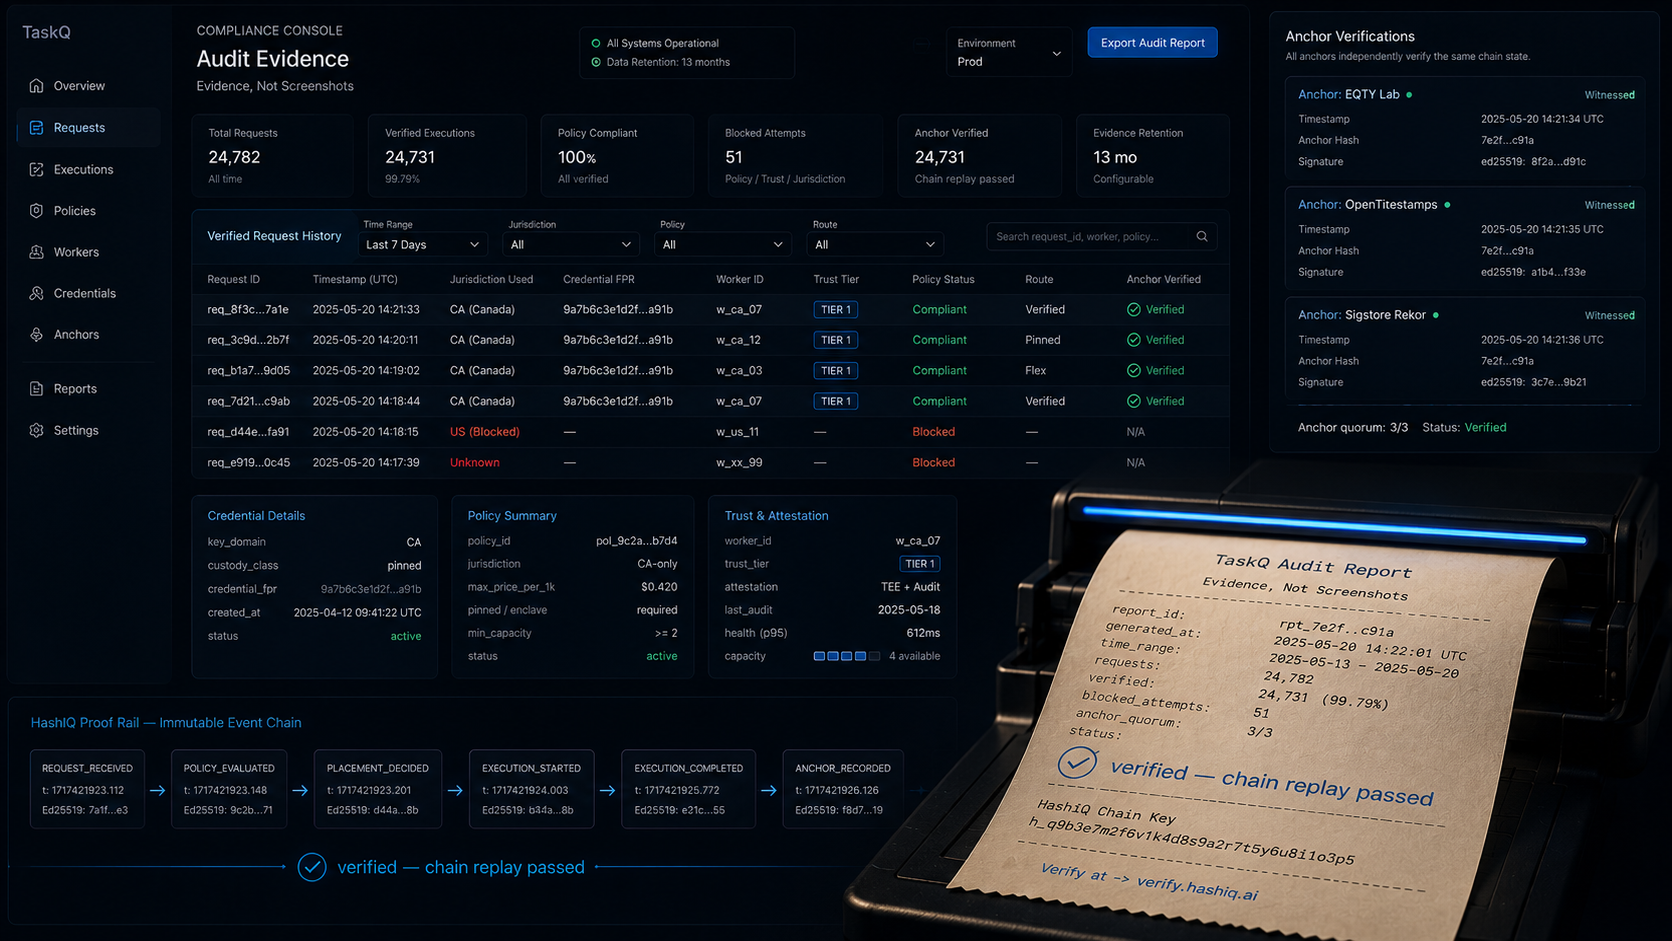Click the magnifier icon in the search box
This screenshot has width=1672, height=941.
click(x=1202, y=237)
